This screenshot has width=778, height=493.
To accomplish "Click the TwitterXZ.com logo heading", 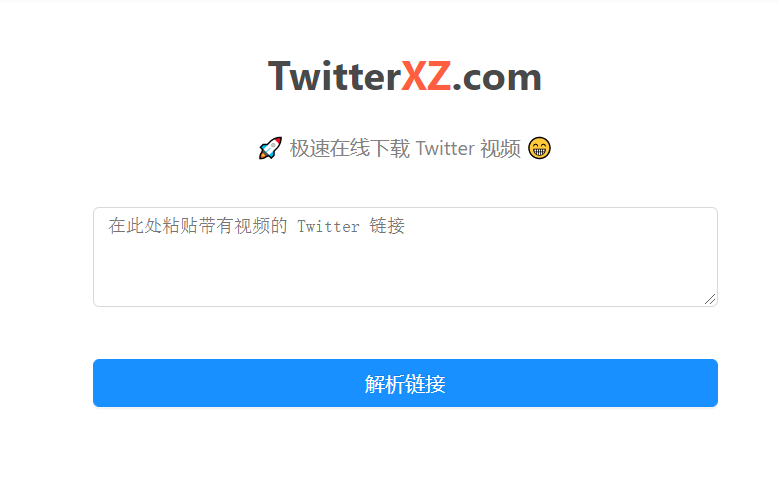I will tap(405, 76).
